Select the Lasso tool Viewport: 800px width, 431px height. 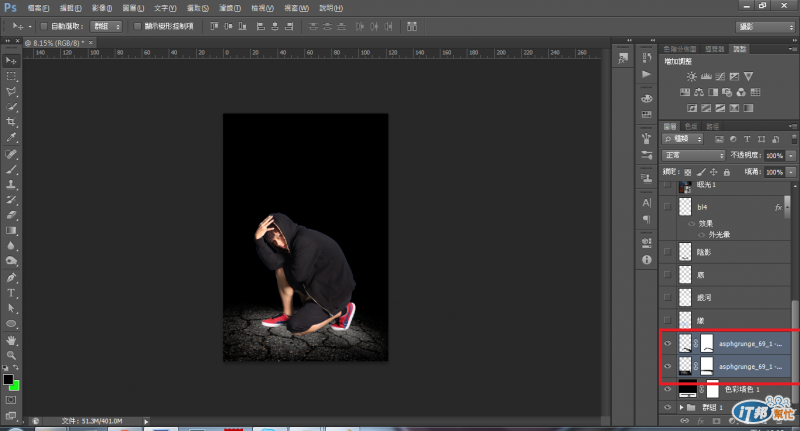(11, 91)
